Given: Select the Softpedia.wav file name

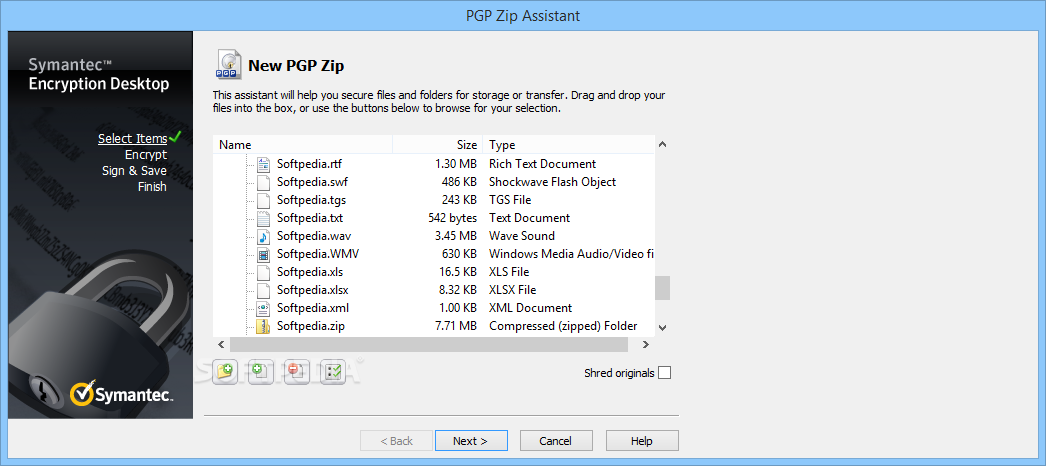Looking at the screenshot, I should point(314,236).
